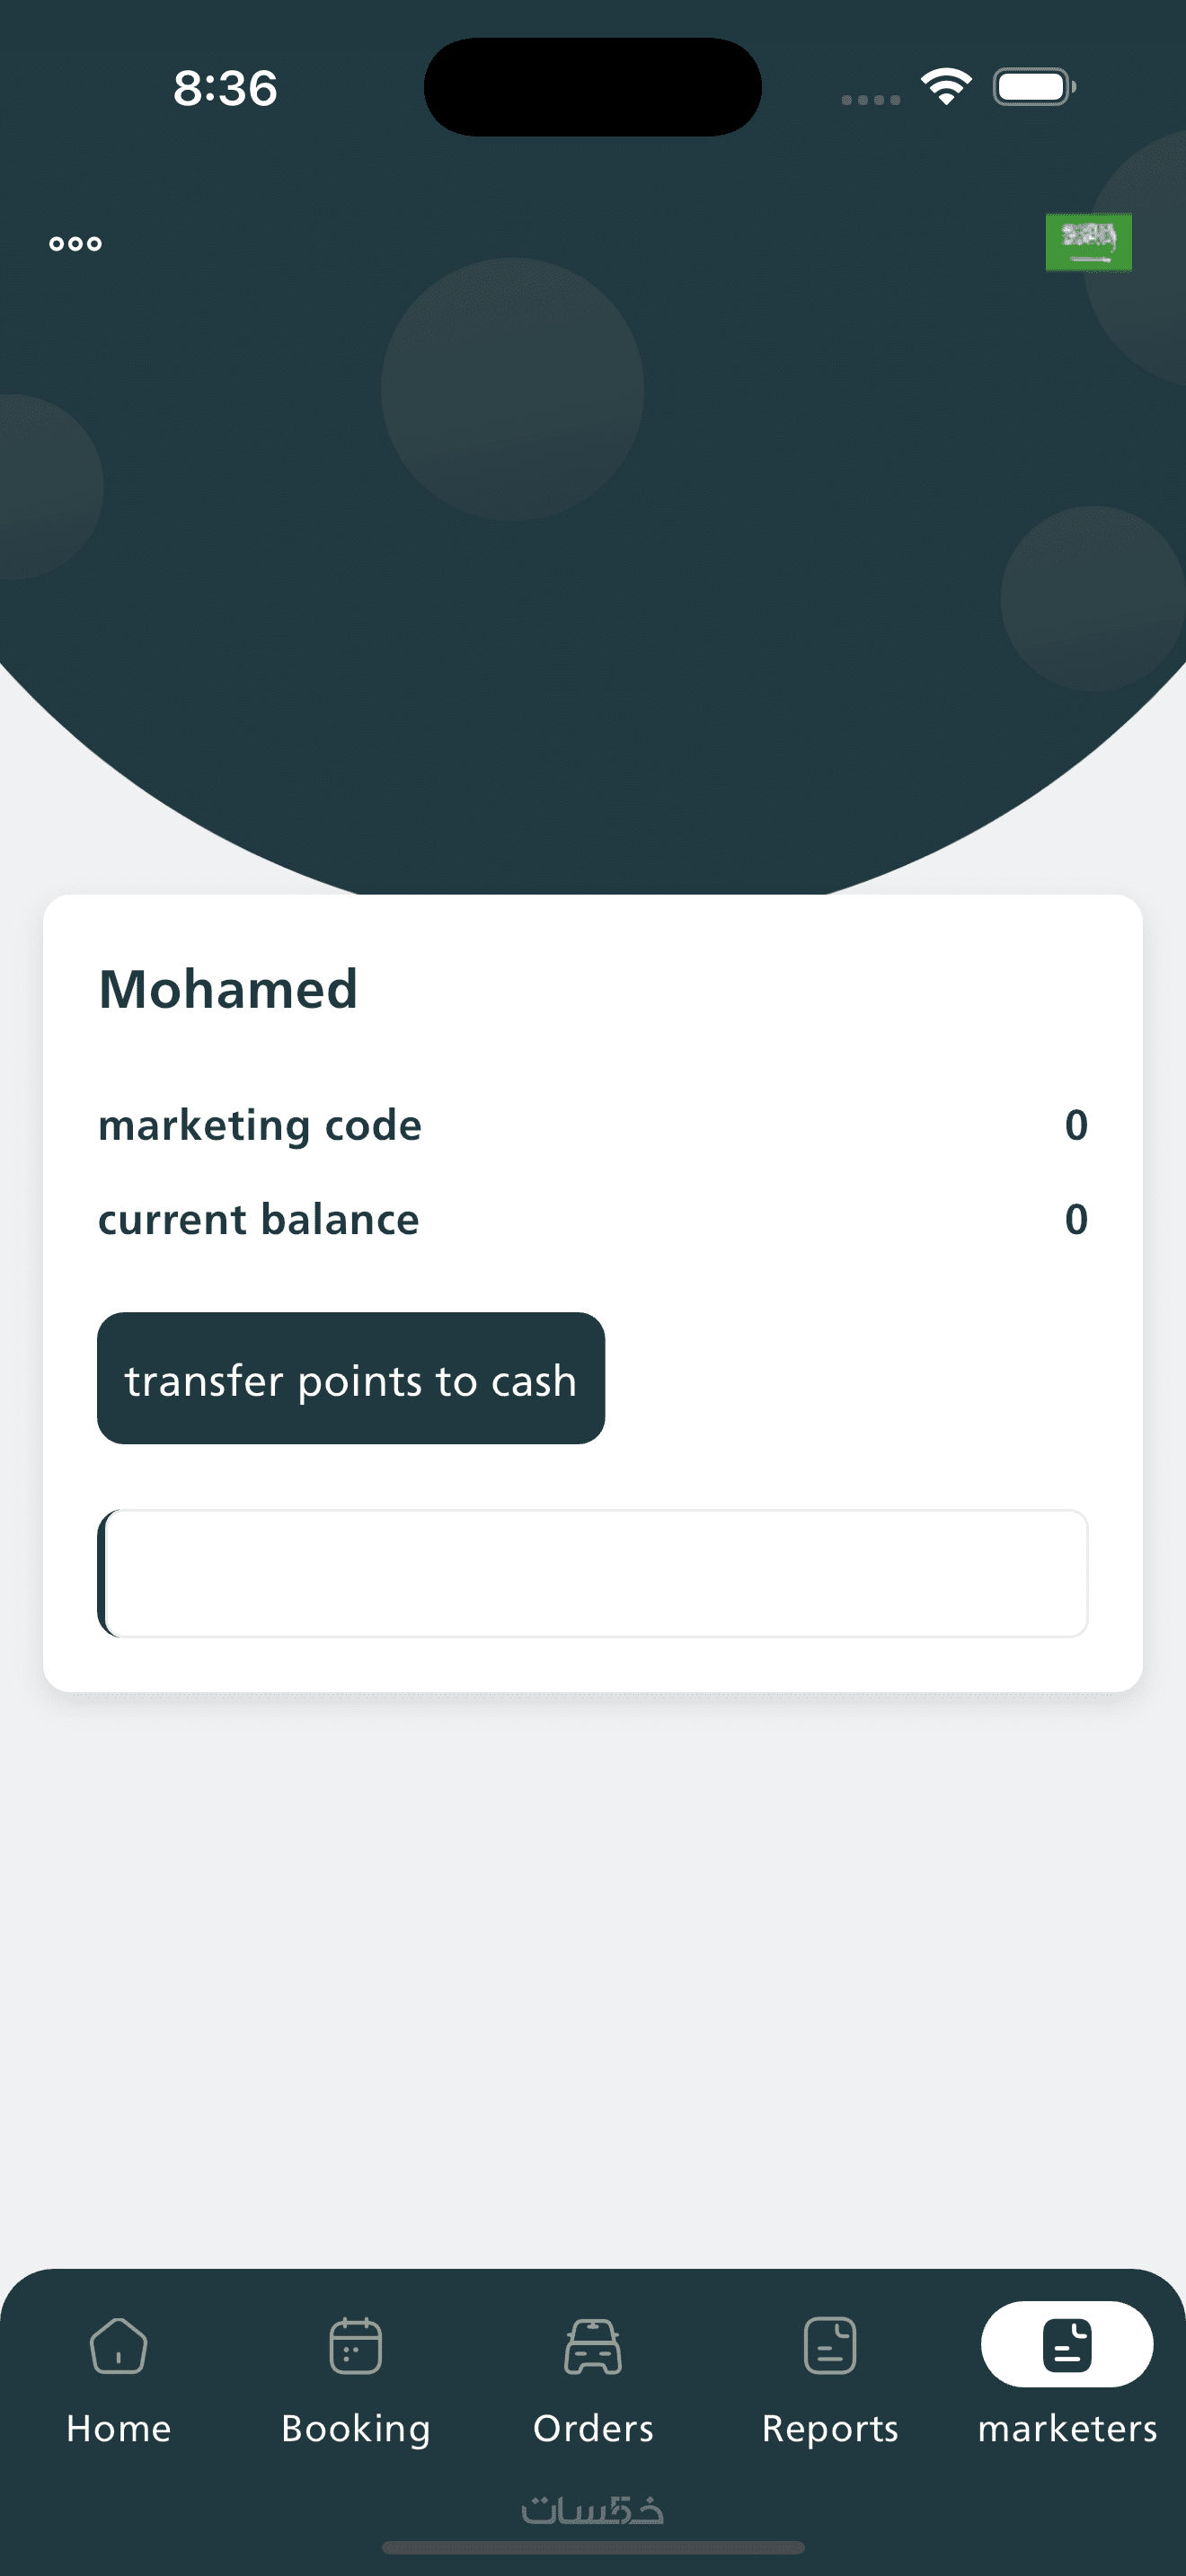Screen dimensions: 1186x2576
Task: Tap the Orders car icon
Action: point(593,2345)
